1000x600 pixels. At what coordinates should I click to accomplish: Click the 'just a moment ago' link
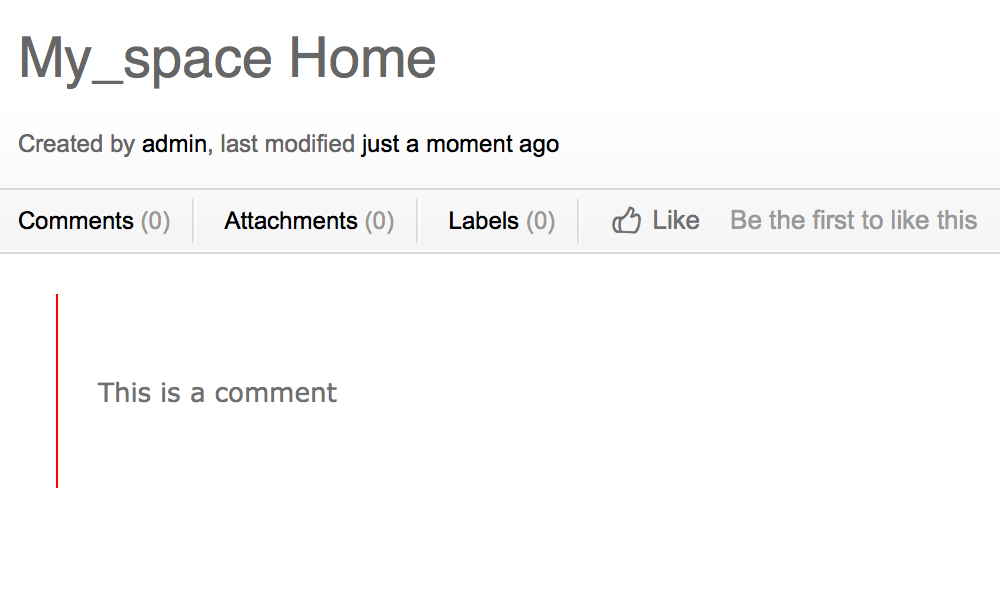(x=460, y=144)
